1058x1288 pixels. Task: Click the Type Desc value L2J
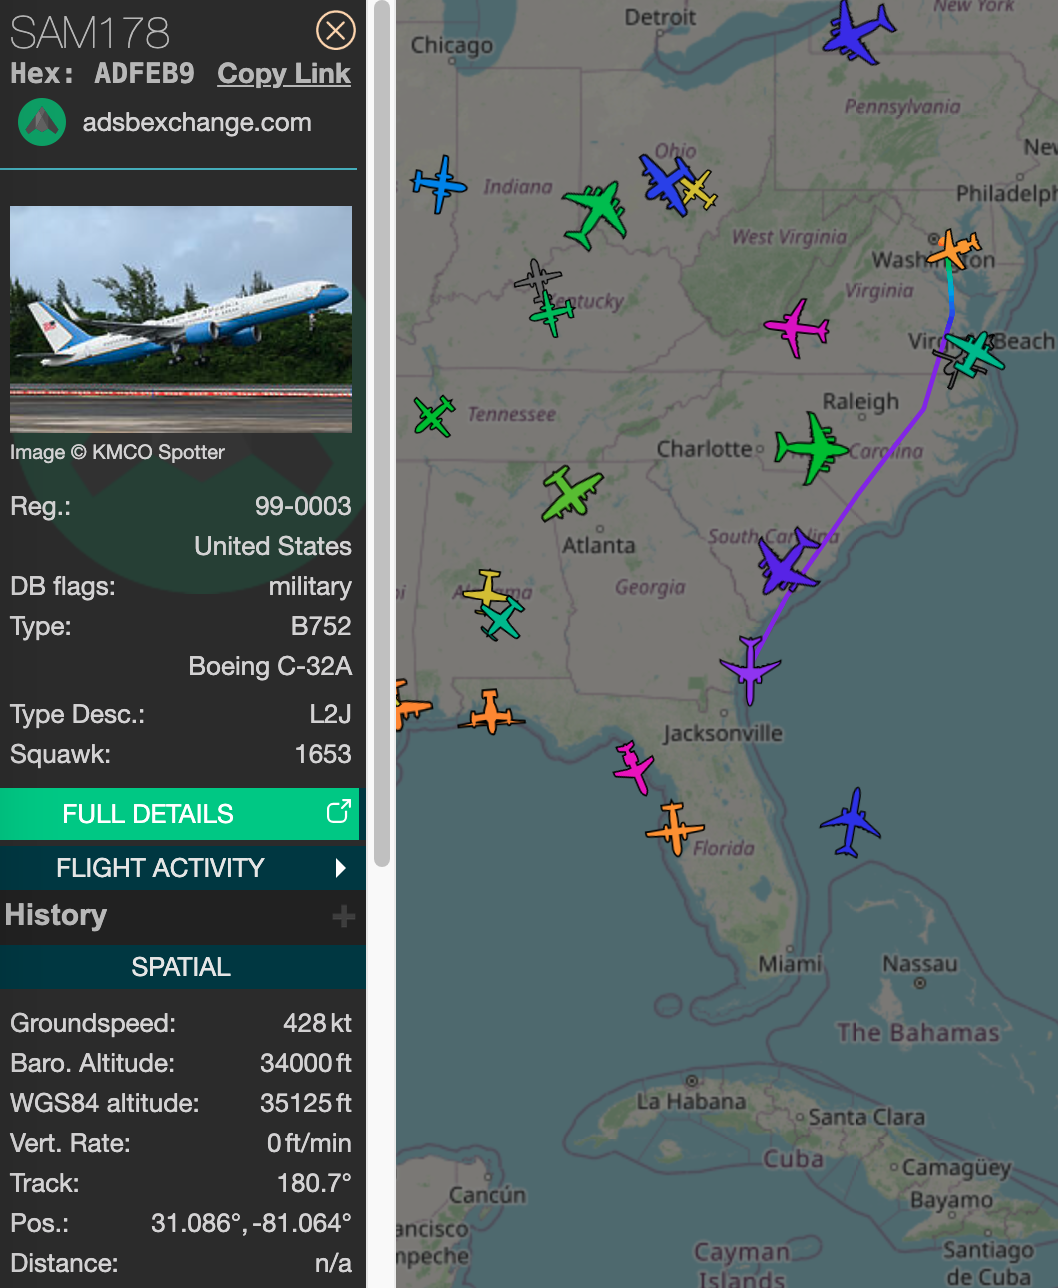point(330,714)
